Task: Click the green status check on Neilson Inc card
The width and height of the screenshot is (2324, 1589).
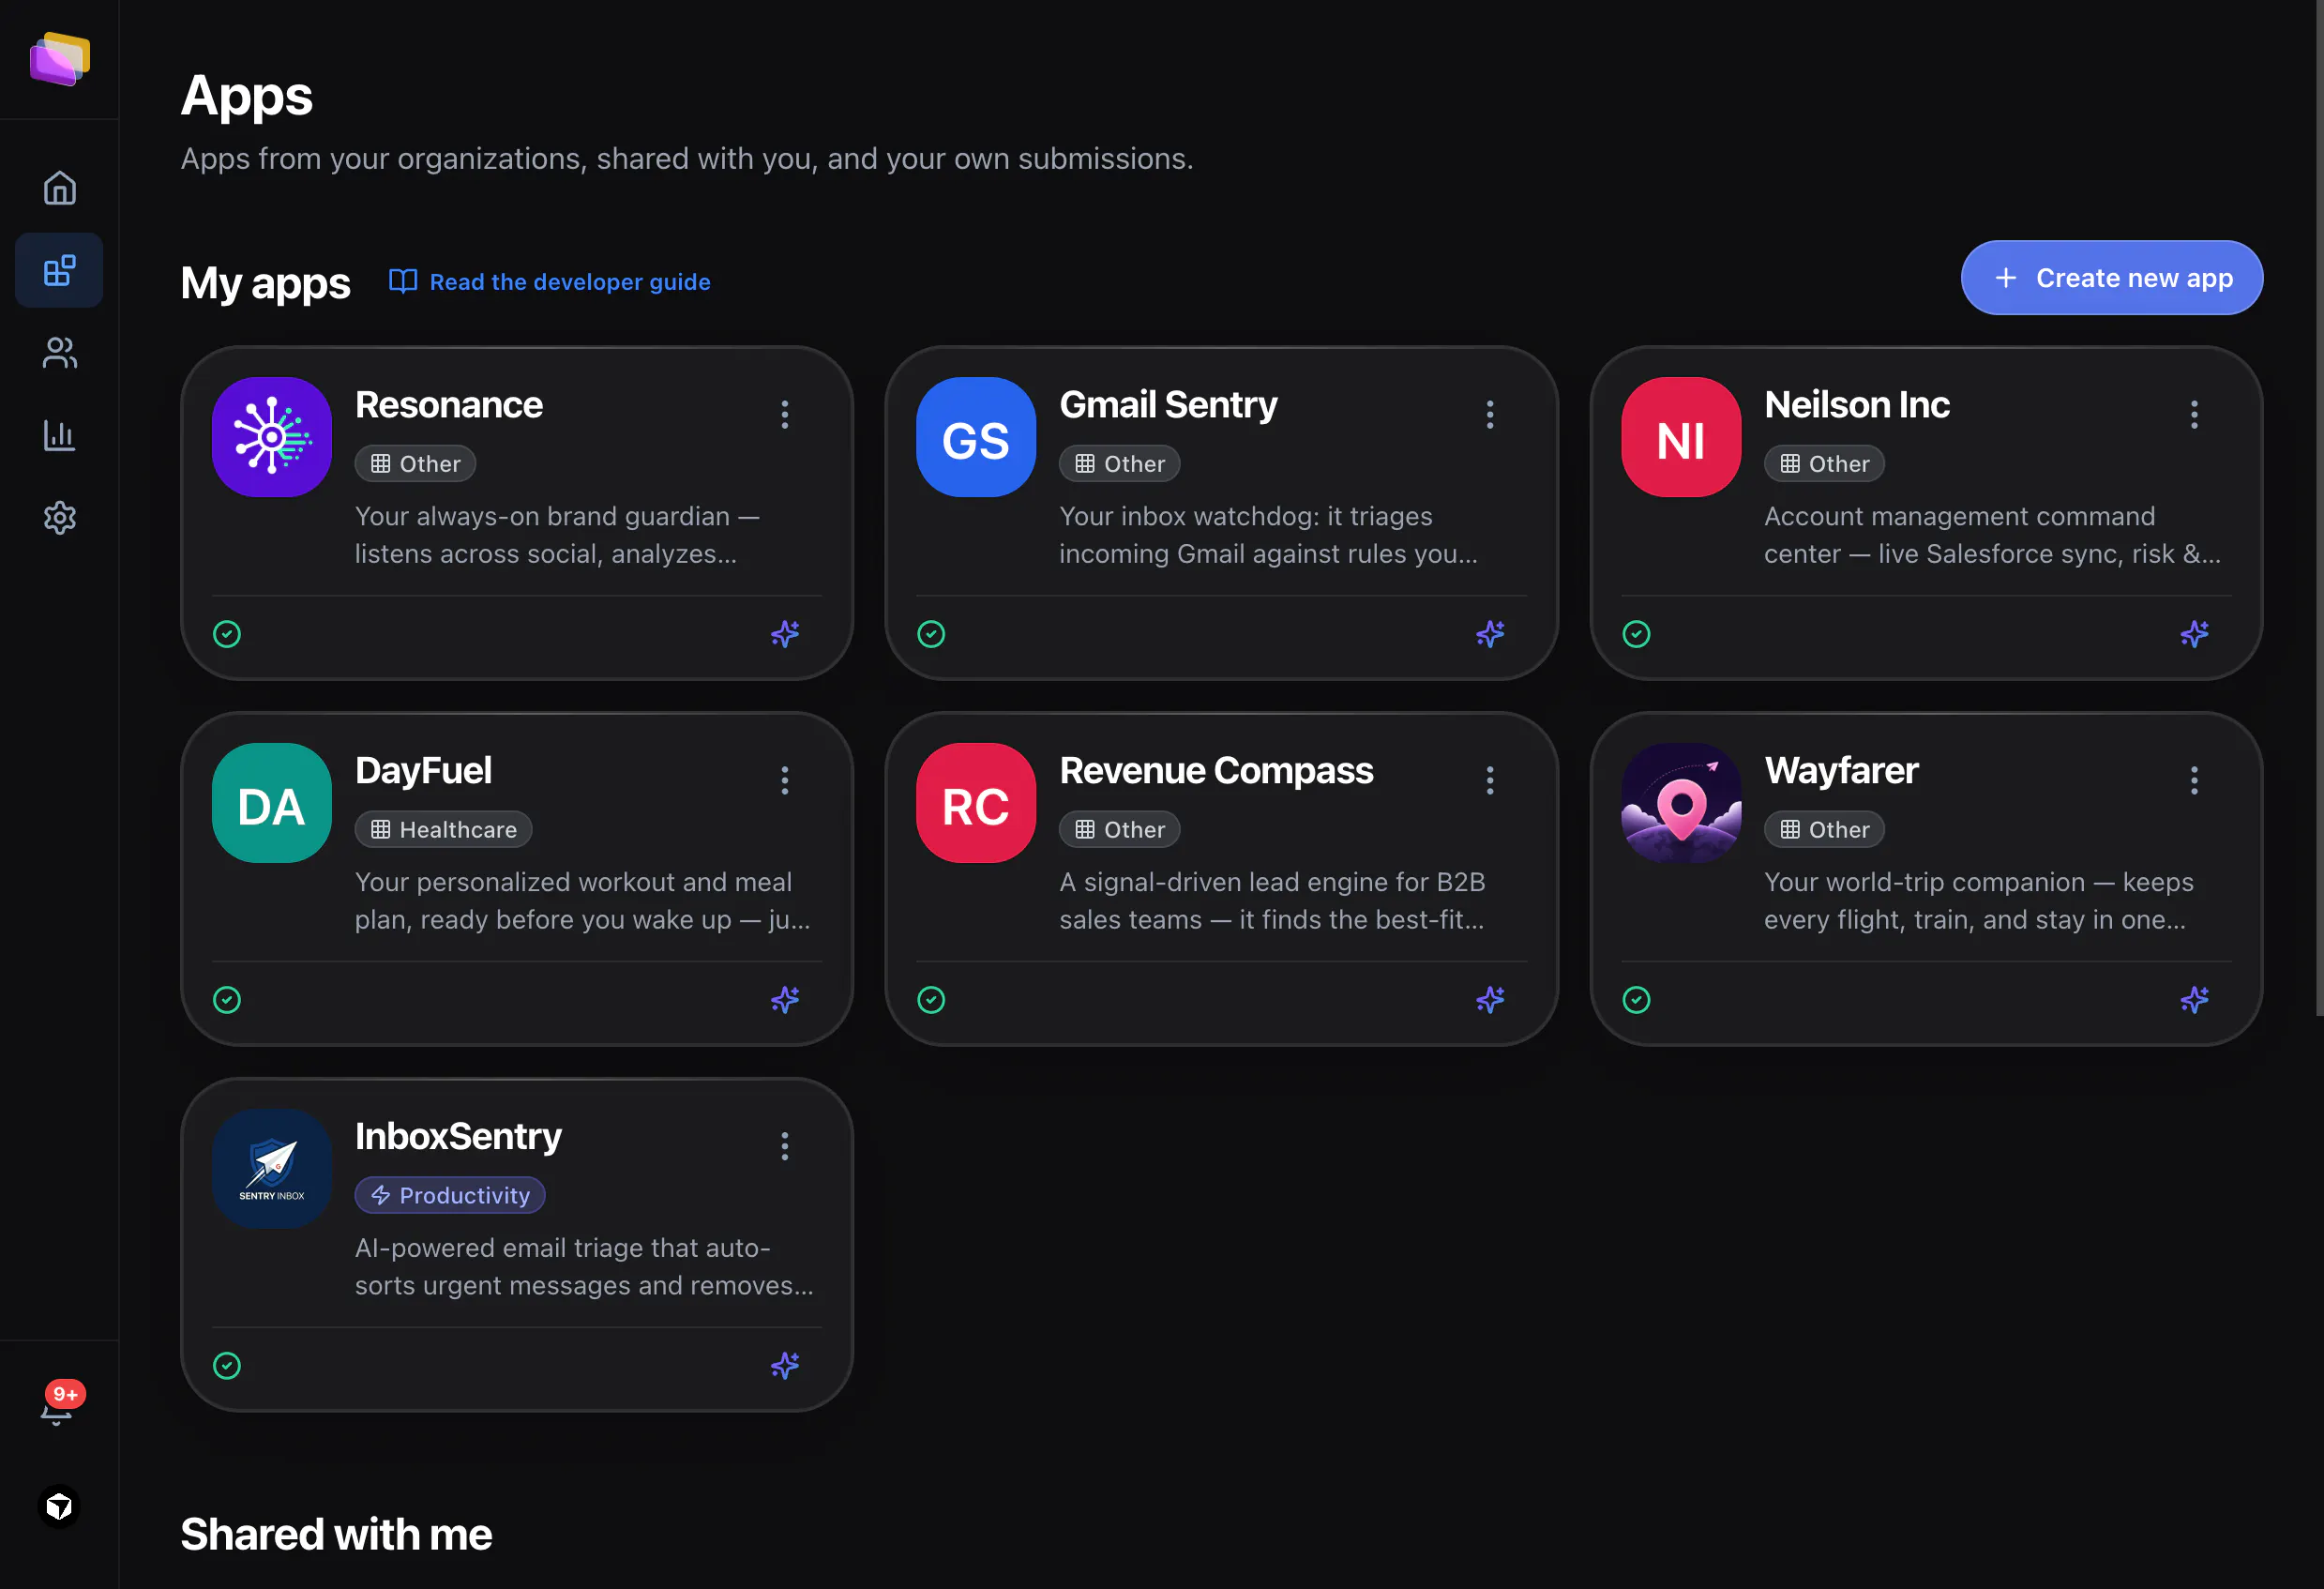Action: pos(1636,634)
